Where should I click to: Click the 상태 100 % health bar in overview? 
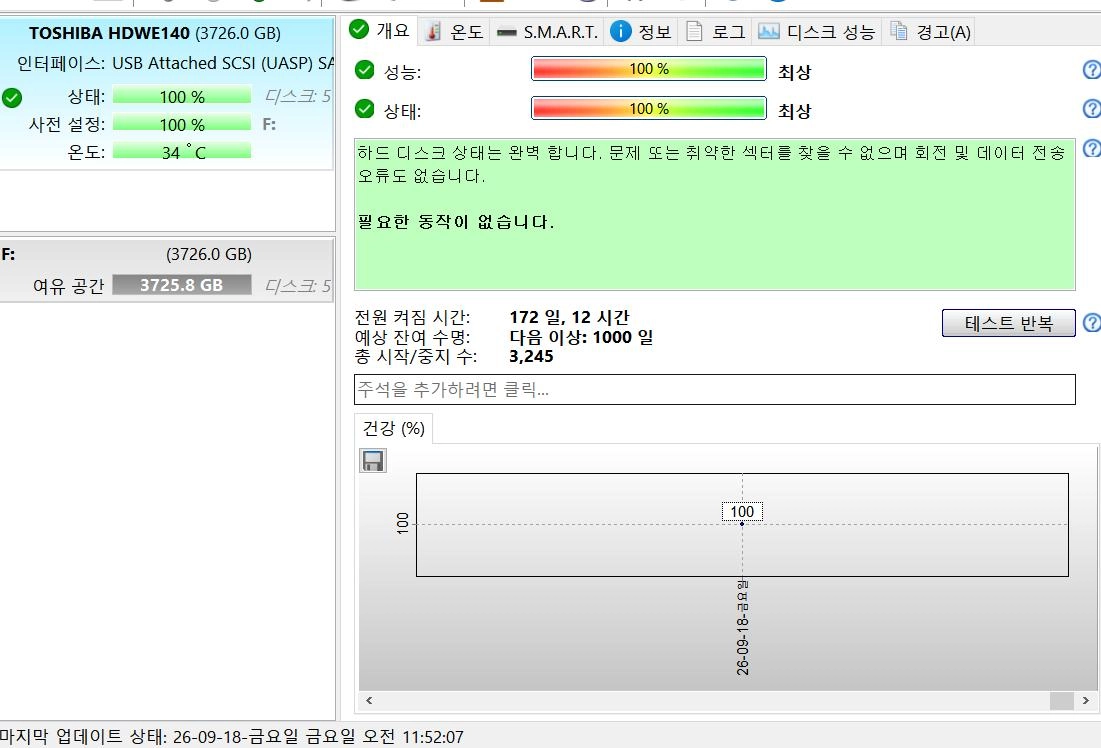point(649,109)
